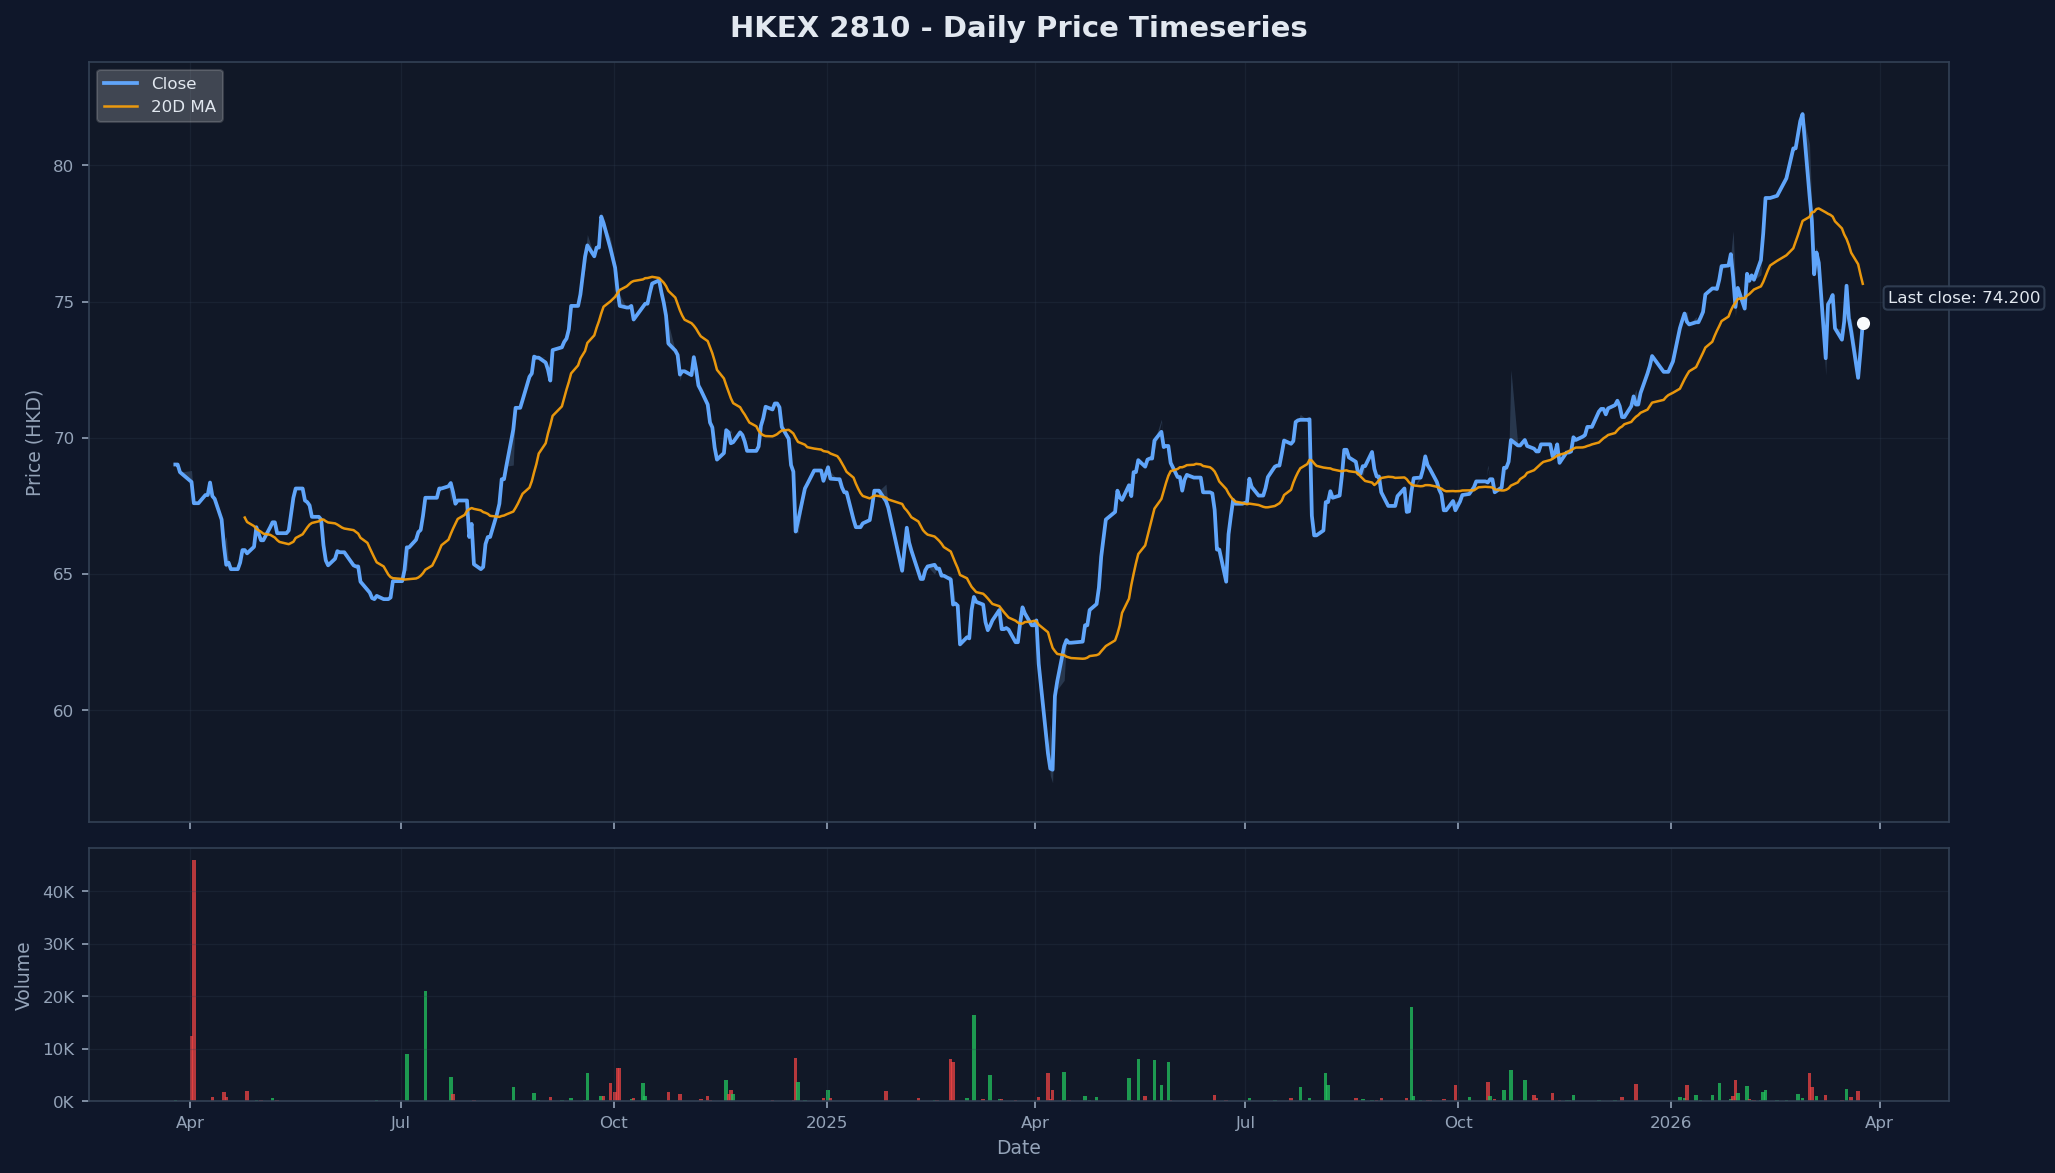Click the white last-close marker dot
The height and width of the screenshot is (1173, 2055).
point(1863,324)
